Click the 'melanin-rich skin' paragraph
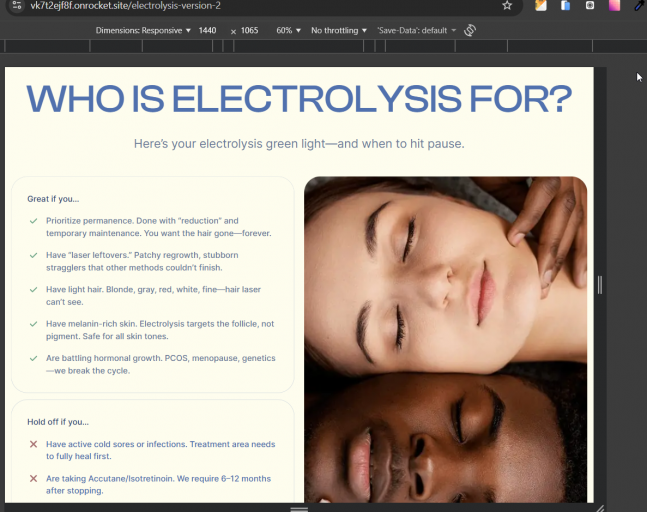The height and width of the screenshot is (512, 647). 160,330
